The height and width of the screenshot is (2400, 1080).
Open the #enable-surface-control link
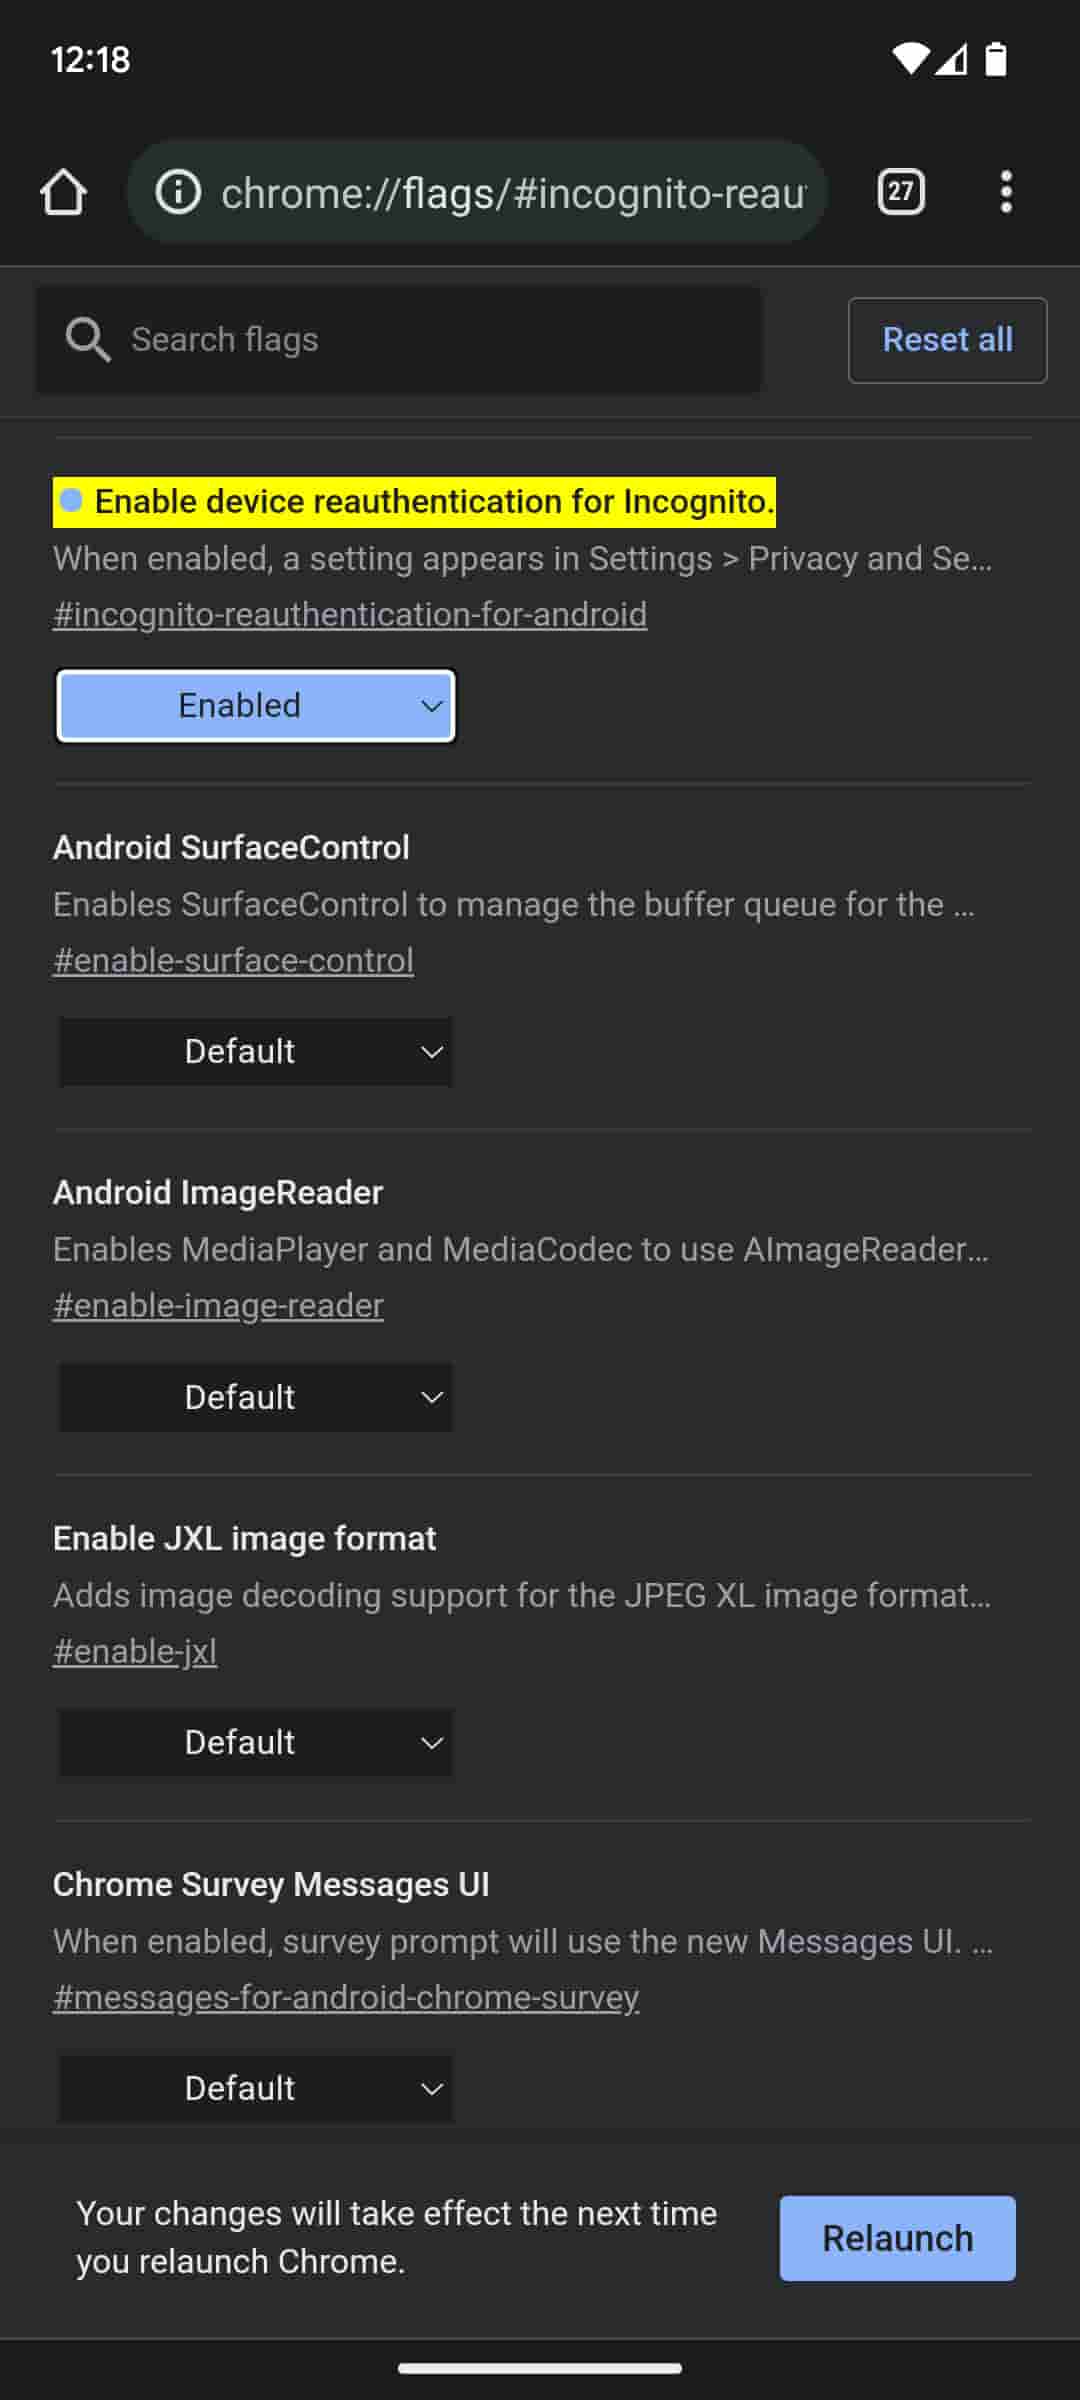pos(233,960)
